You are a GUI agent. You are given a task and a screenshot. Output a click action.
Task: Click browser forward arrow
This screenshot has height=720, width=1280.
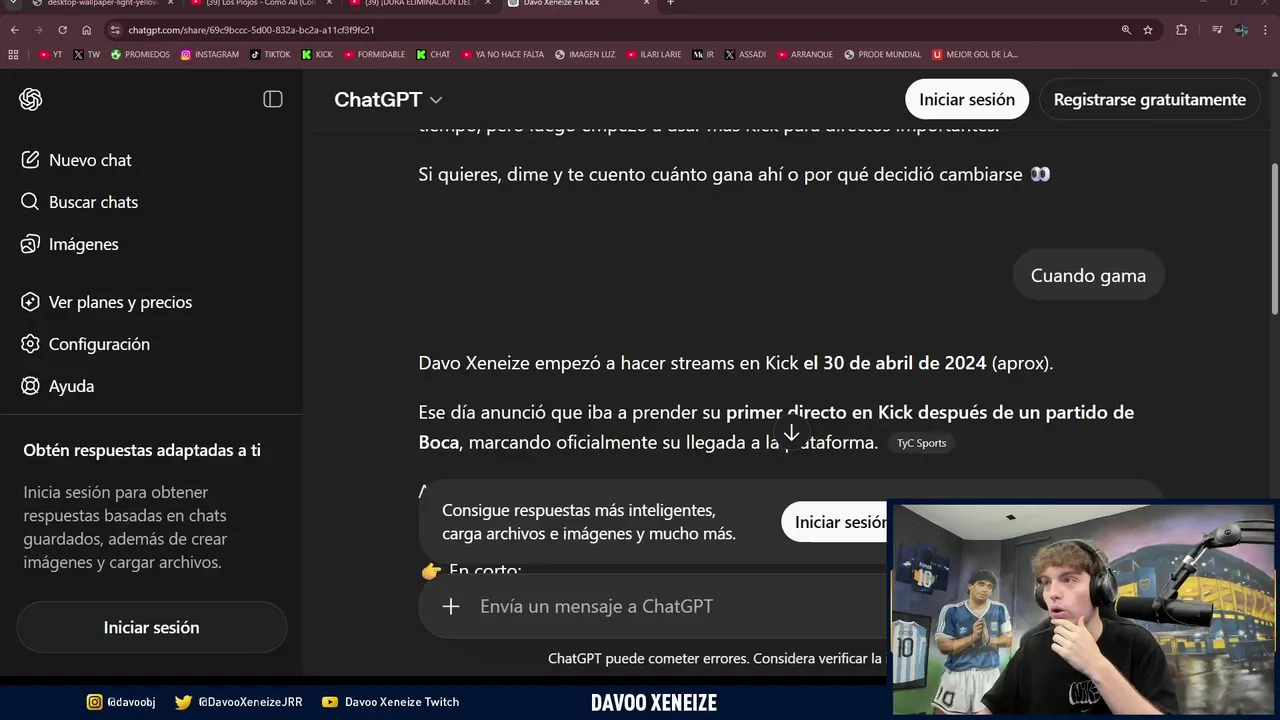38,30
